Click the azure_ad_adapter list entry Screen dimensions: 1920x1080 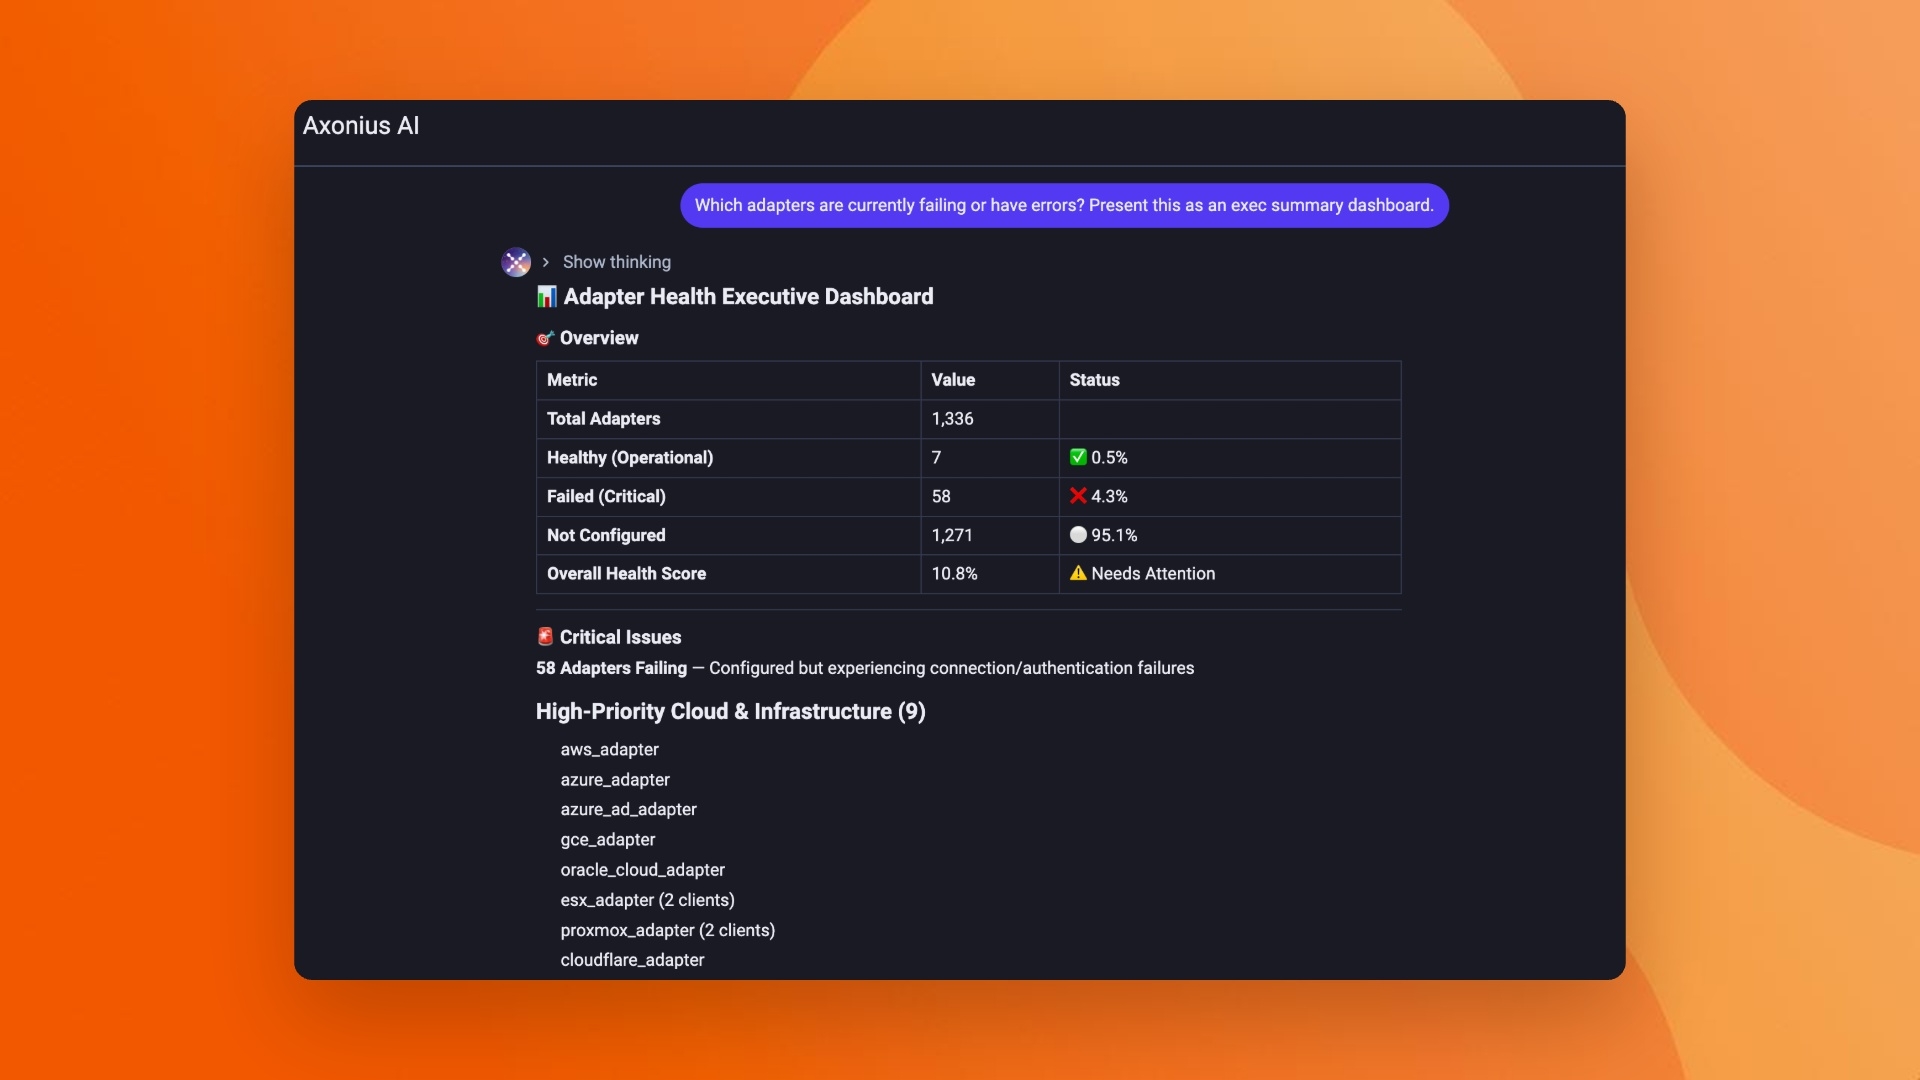[628, 809]
